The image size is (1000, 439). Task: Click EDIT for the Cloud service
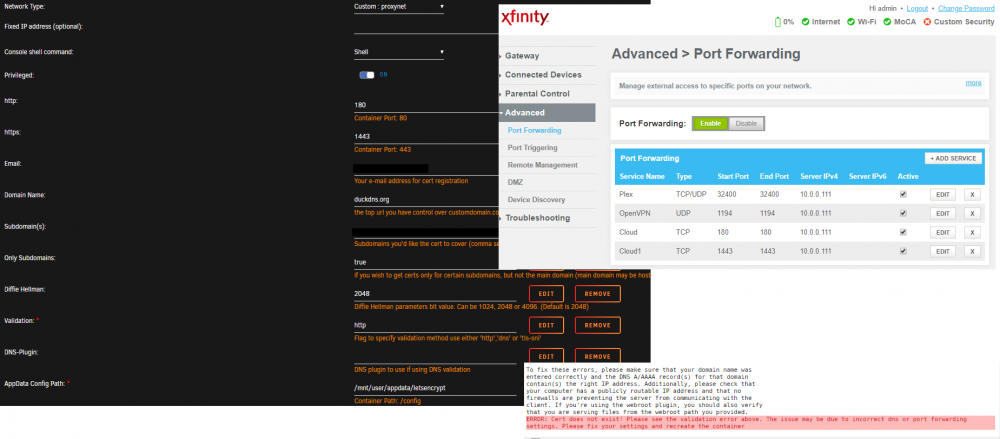(x=943, y=232)
